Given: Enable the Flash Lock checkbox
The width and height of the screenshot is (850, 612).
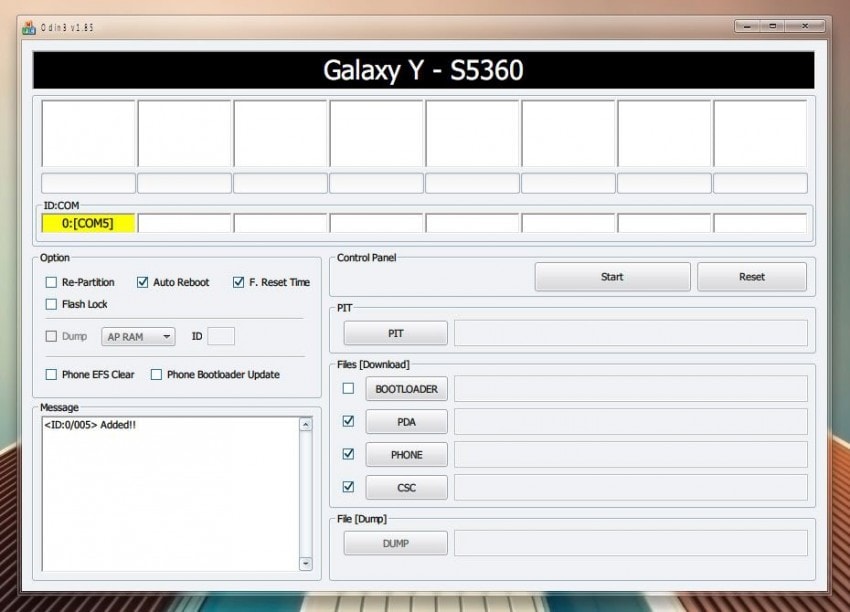Looking at the screenshot, I should coord(51,304).
